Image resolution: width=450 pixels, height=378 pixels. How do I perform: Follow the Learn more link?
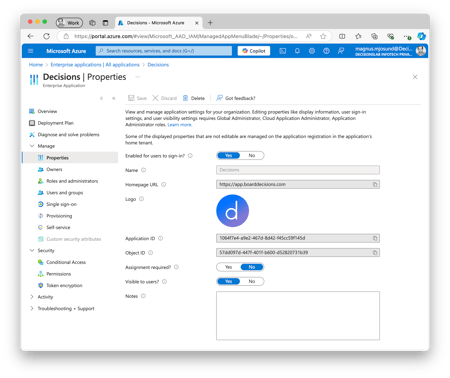[x=179, y=125]
